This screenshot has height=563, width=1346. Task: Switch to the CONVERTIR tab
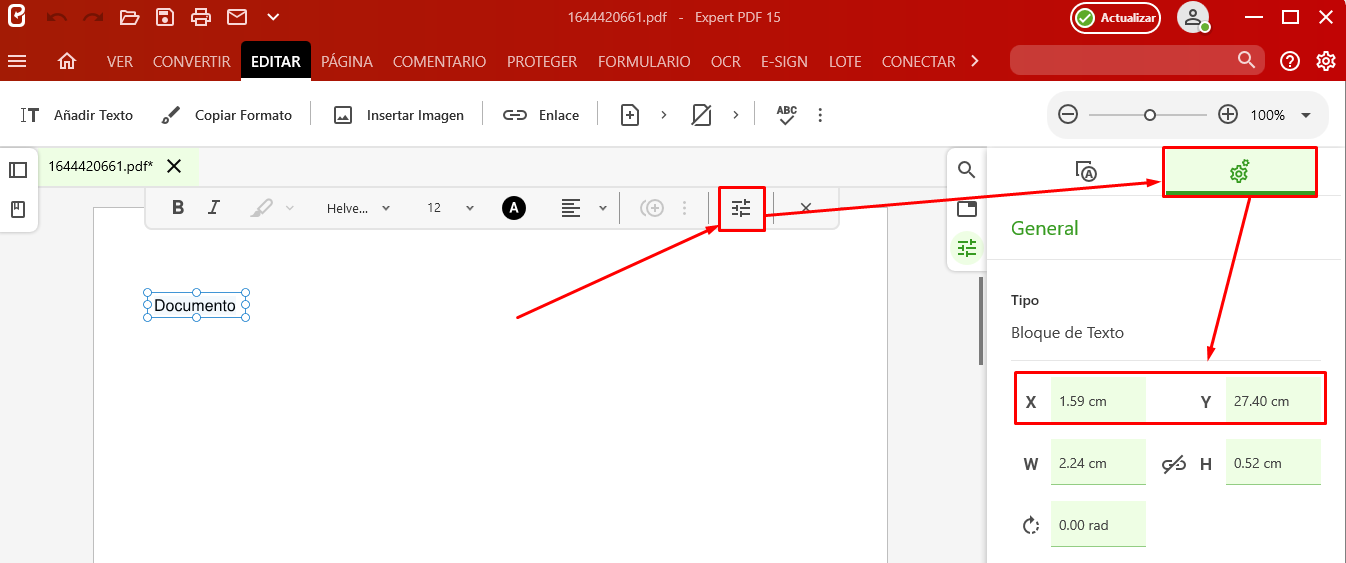click(x=192, y=61)
